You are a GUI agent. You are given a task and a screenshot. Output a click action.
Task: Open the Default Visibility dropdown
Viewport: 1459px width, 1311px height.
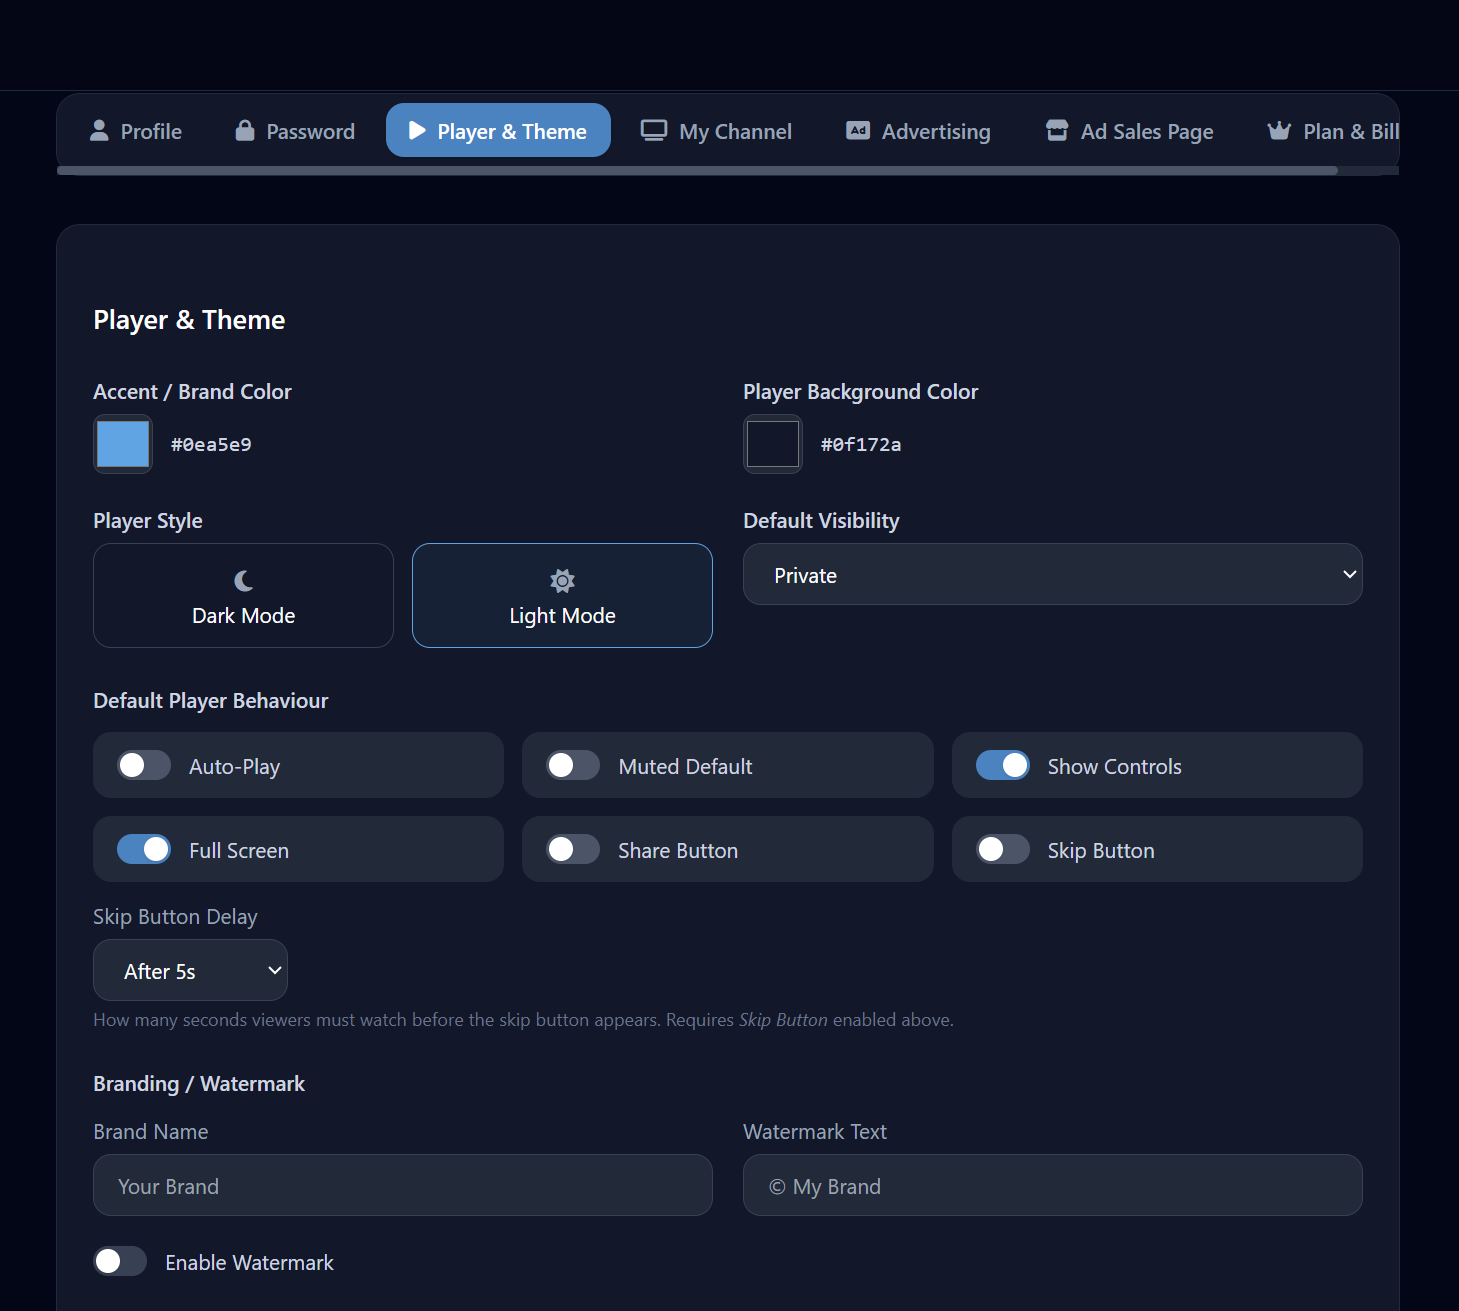1052,575
